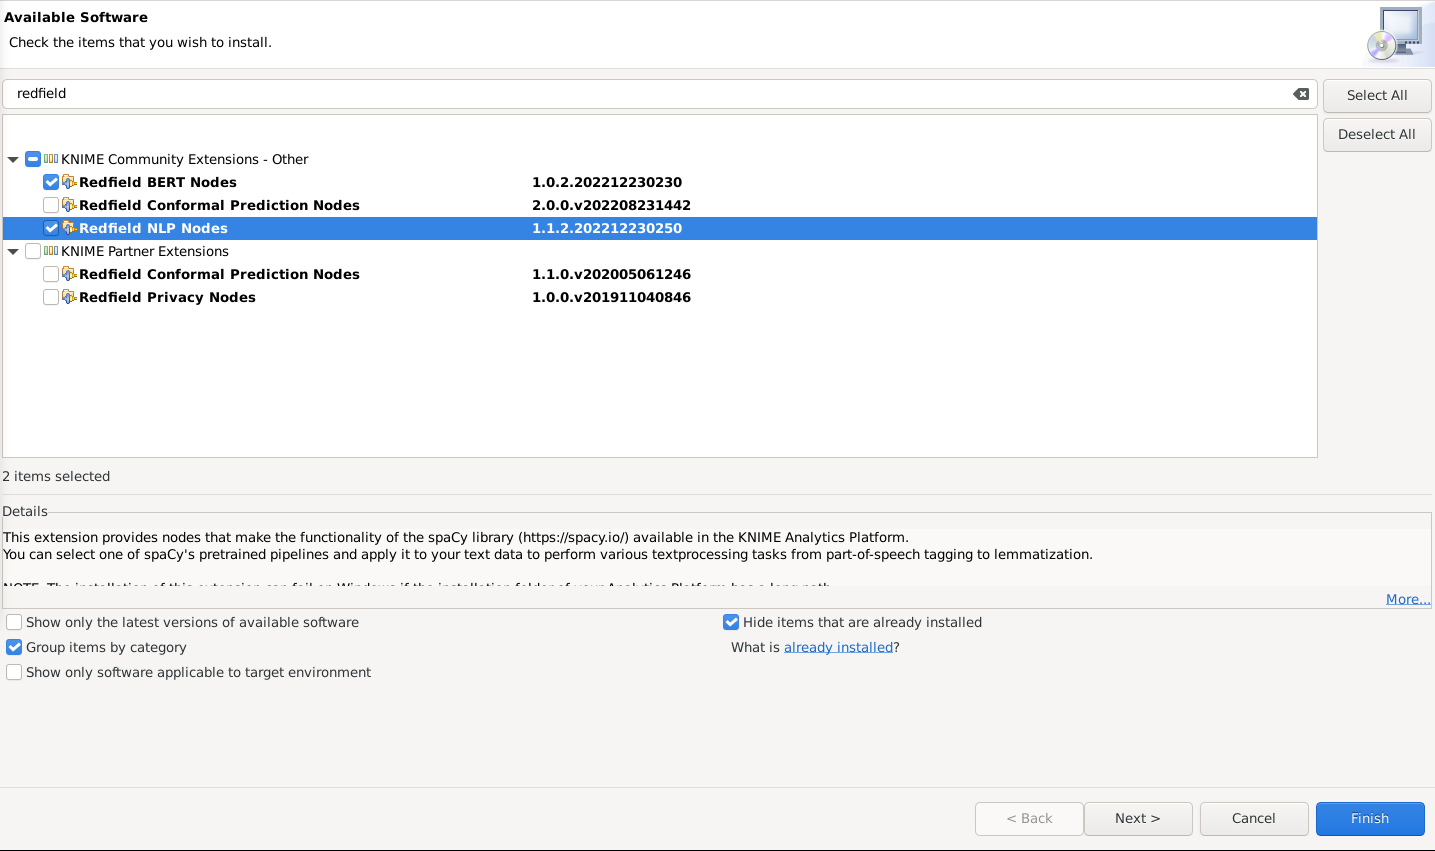The width and height of the screenshot is (1435, 851).
Task: Click the Deselect All button
Action: point(1377,135)
